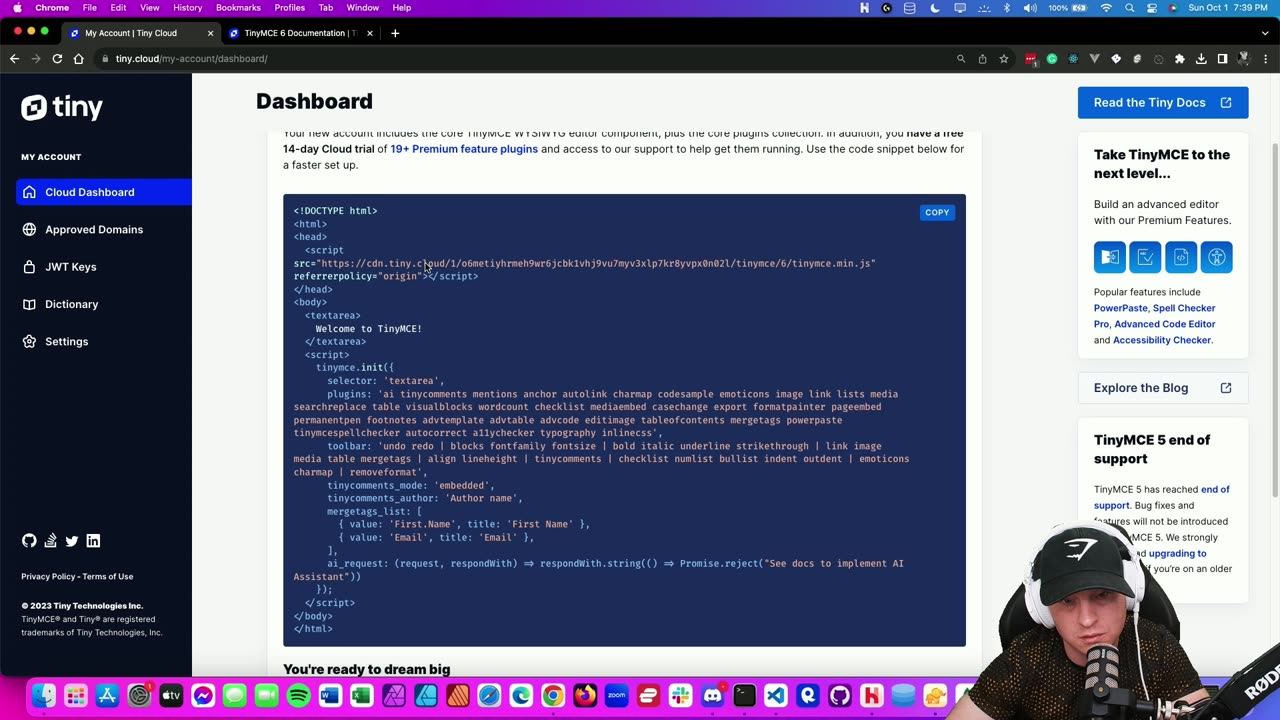The height and width of the screenshot is (720, 1280).
Task: Open Discord from the Dock
Action: (712, 696)
